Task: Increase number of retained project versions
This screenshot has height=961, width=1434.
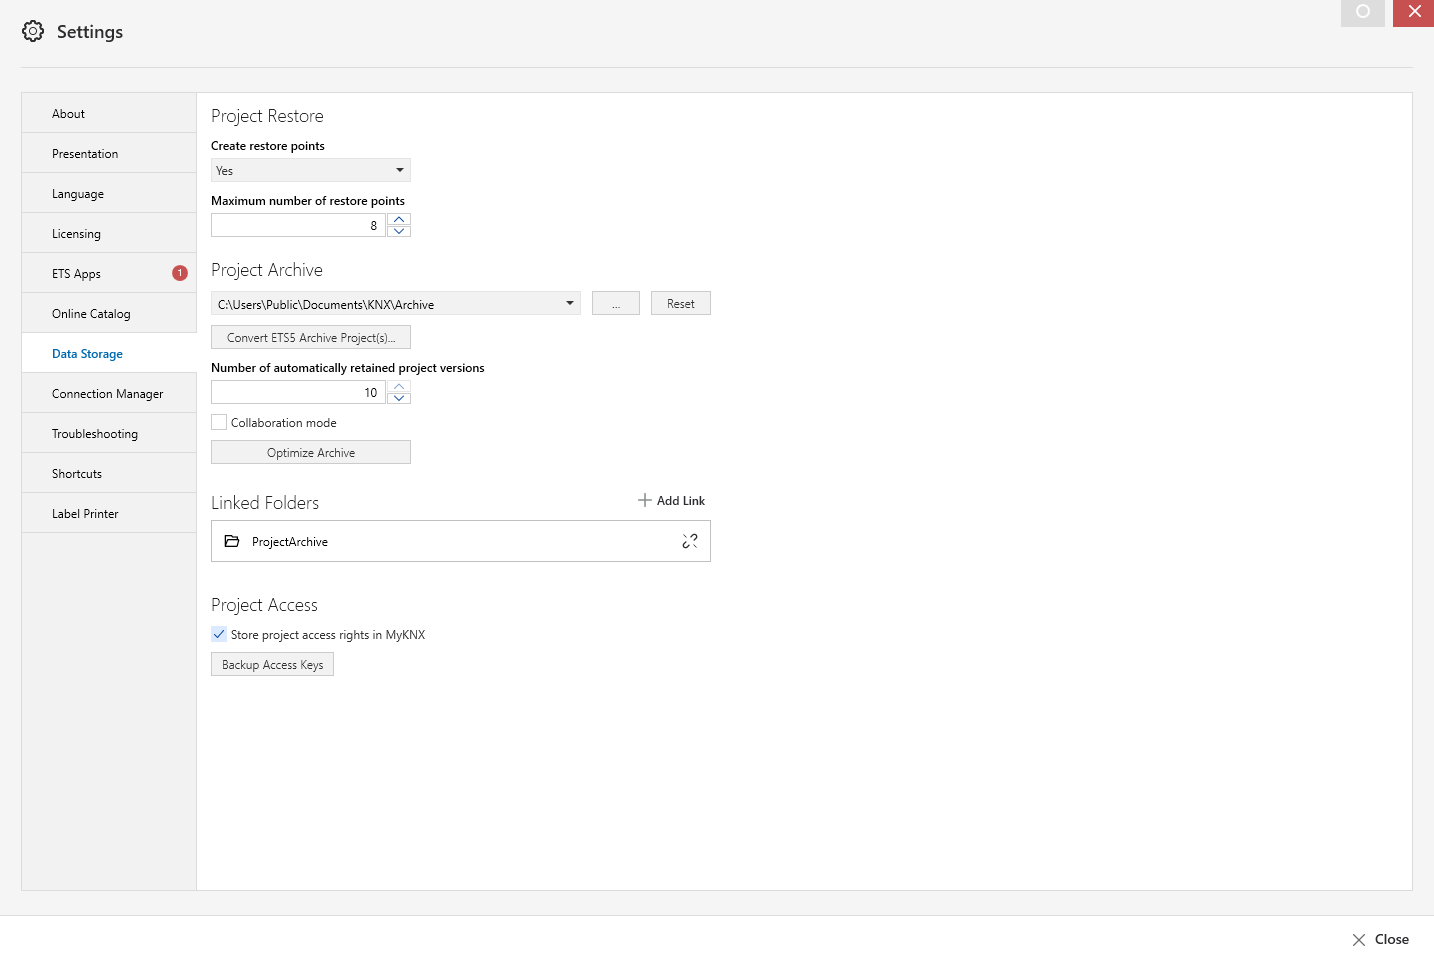Action: (399, 386)
